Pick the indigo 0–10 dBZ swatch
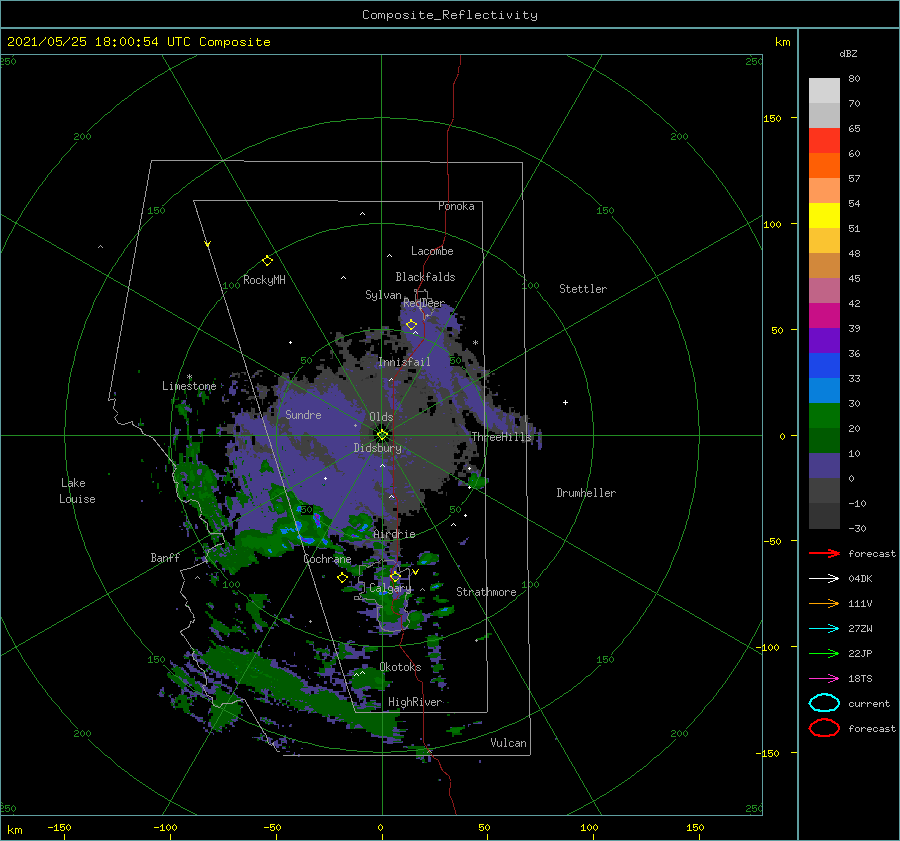Screen dimensions: 900x841 pyautogui.click(x=824, y=466)
